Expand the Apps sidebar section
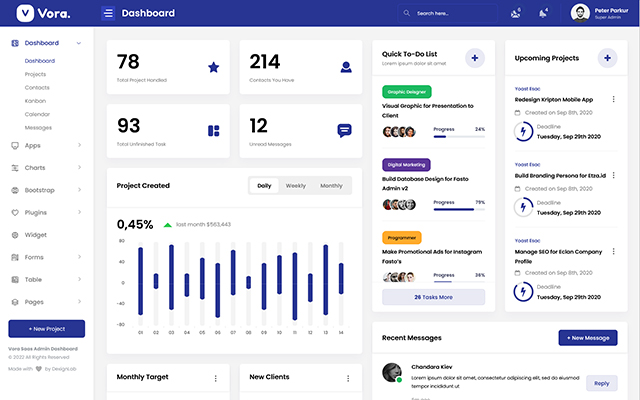The height and width of the screenshot is (400, 640). pyautogui.click(x=79, y=146)
